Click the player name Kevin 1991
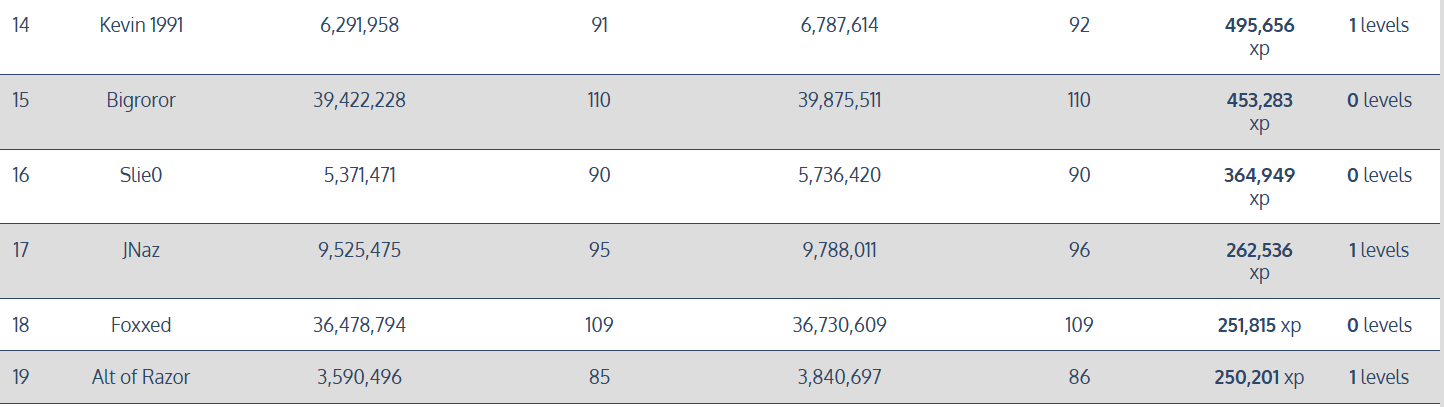This screenshot has height=407, width=1444. [141, 25]
